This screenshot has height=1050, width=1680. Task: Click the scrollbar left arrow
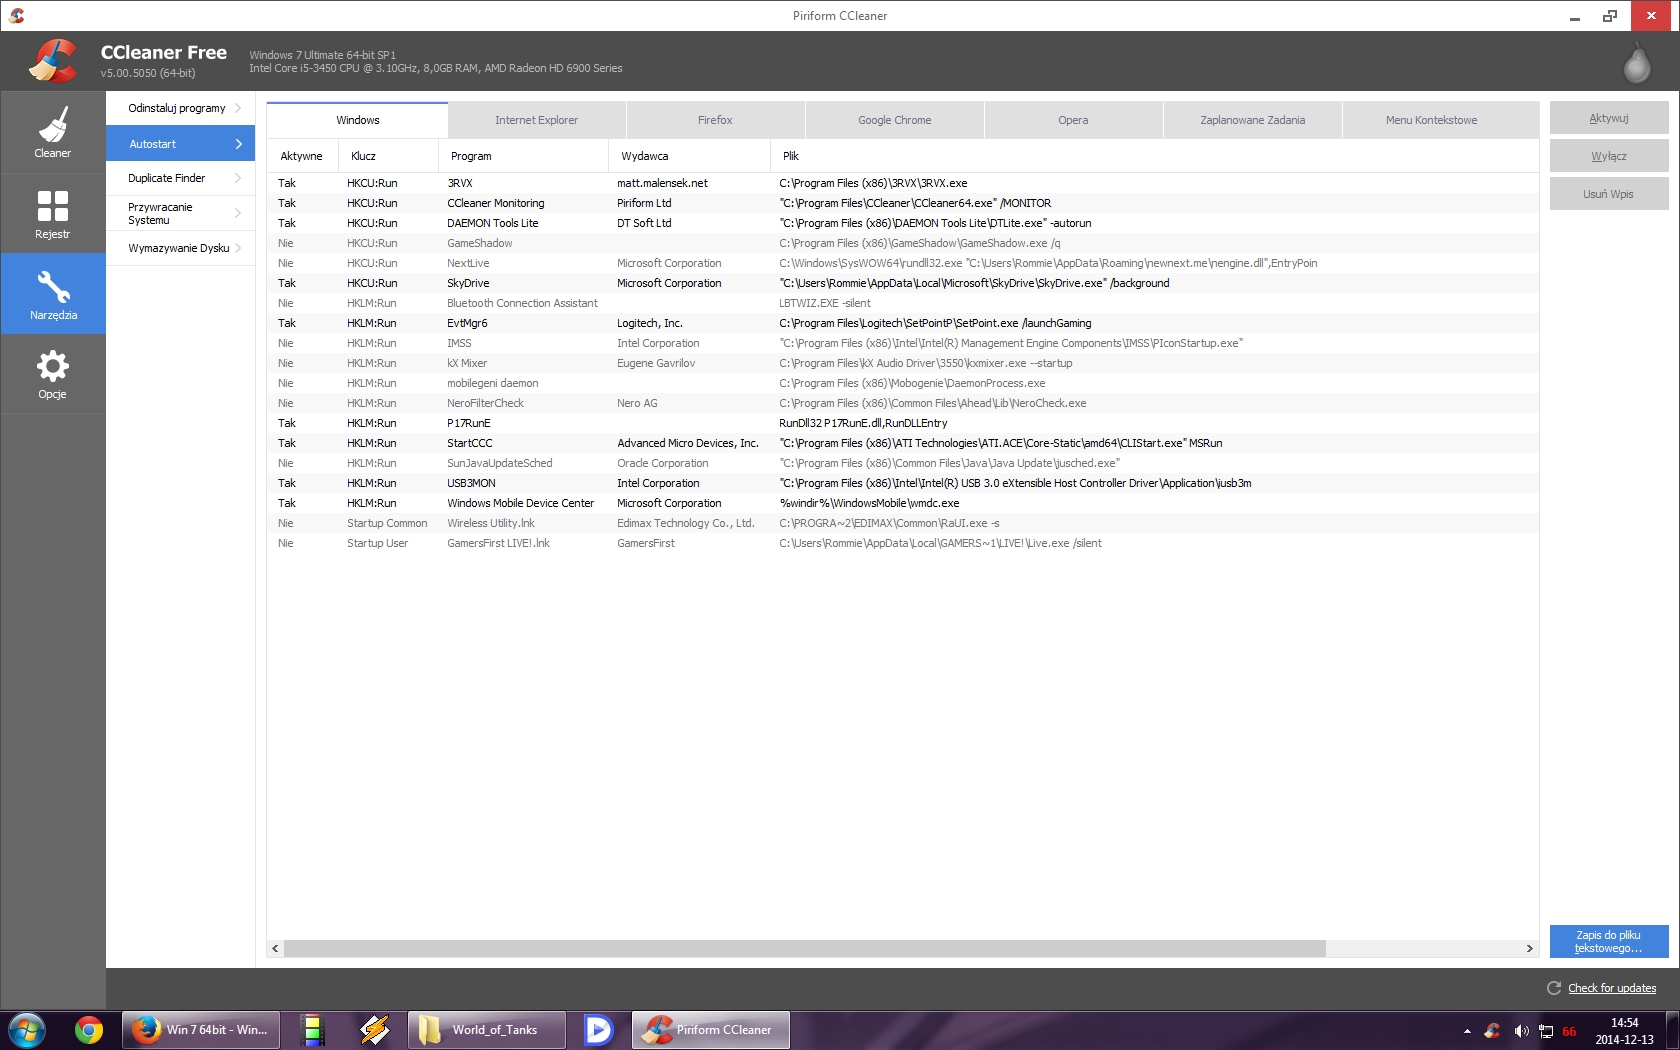[x=275, y=948]
